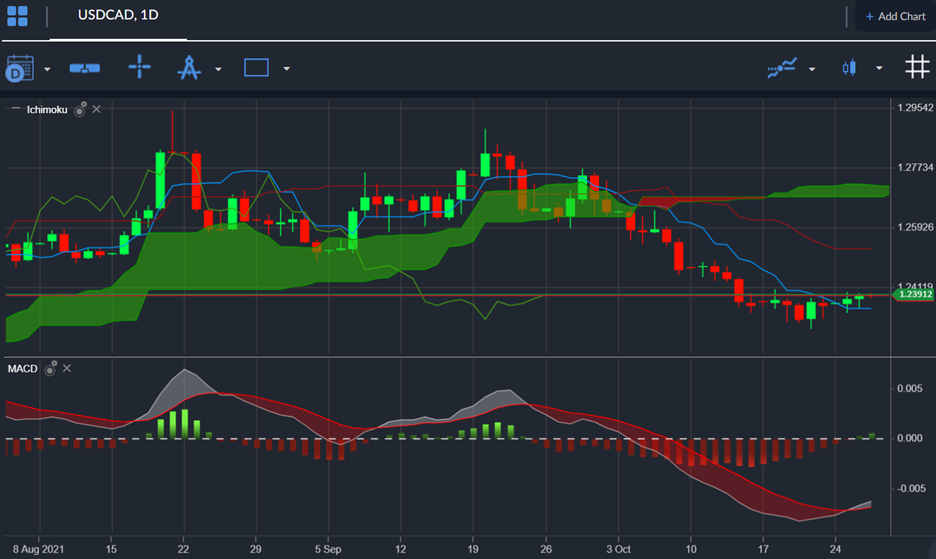Click the MACD indicator label
Image resolution: width=936 pixels, height=559 pixels.
pos(23,369)
